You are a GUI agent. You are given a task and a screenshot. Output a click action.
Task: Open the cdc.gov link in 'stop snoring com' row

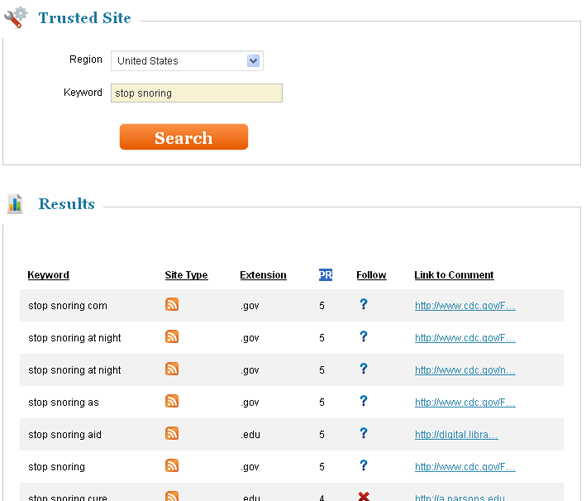point(465,306)
